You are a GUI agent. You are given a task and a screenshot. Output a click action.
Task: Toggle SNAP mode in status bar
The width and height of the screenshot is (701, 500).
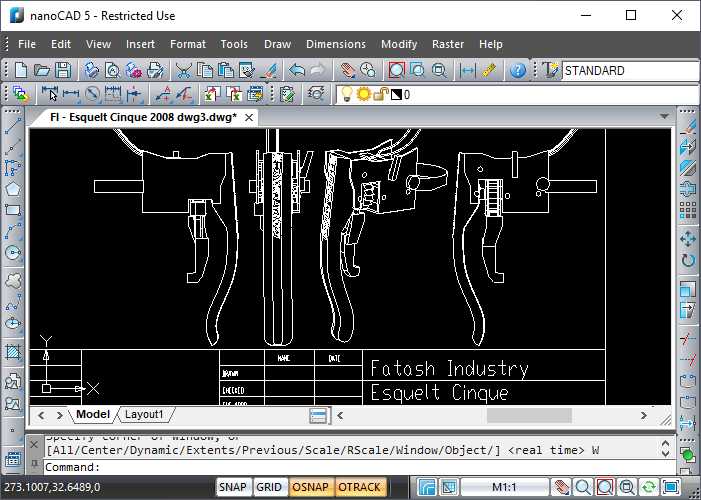(233, 487)
